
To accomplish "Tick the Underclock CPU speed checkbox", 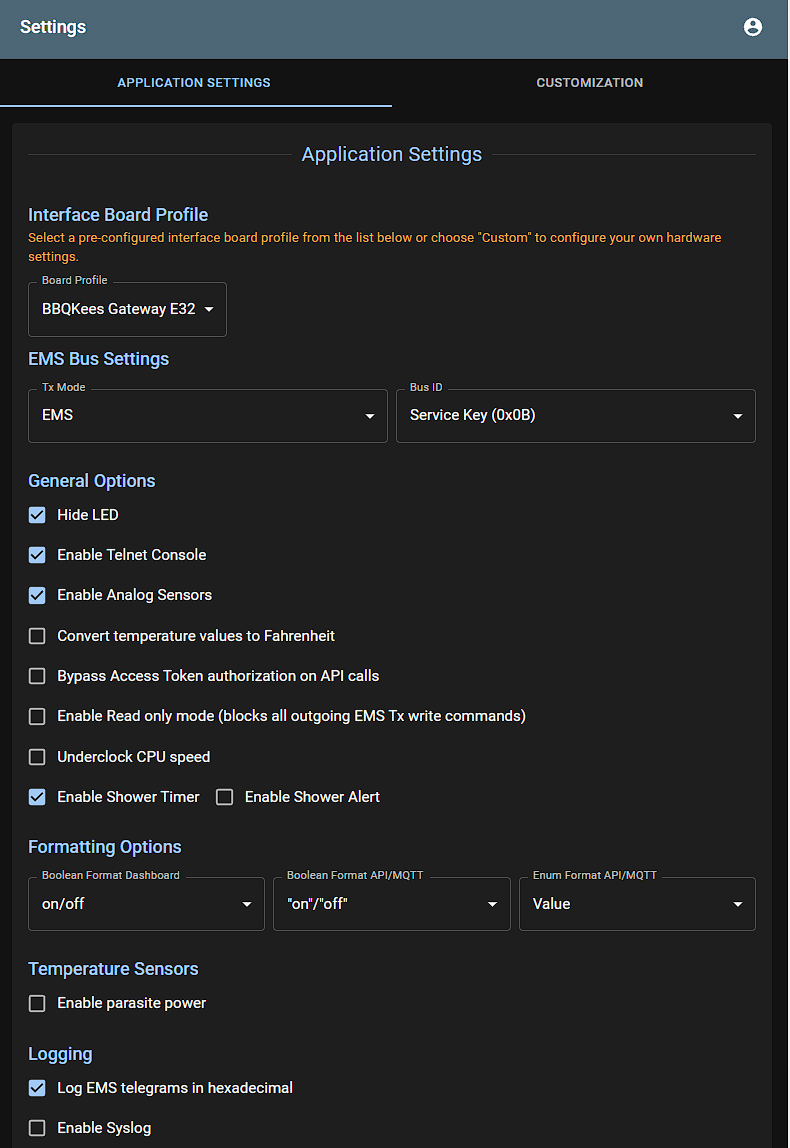I will (37, 757).
